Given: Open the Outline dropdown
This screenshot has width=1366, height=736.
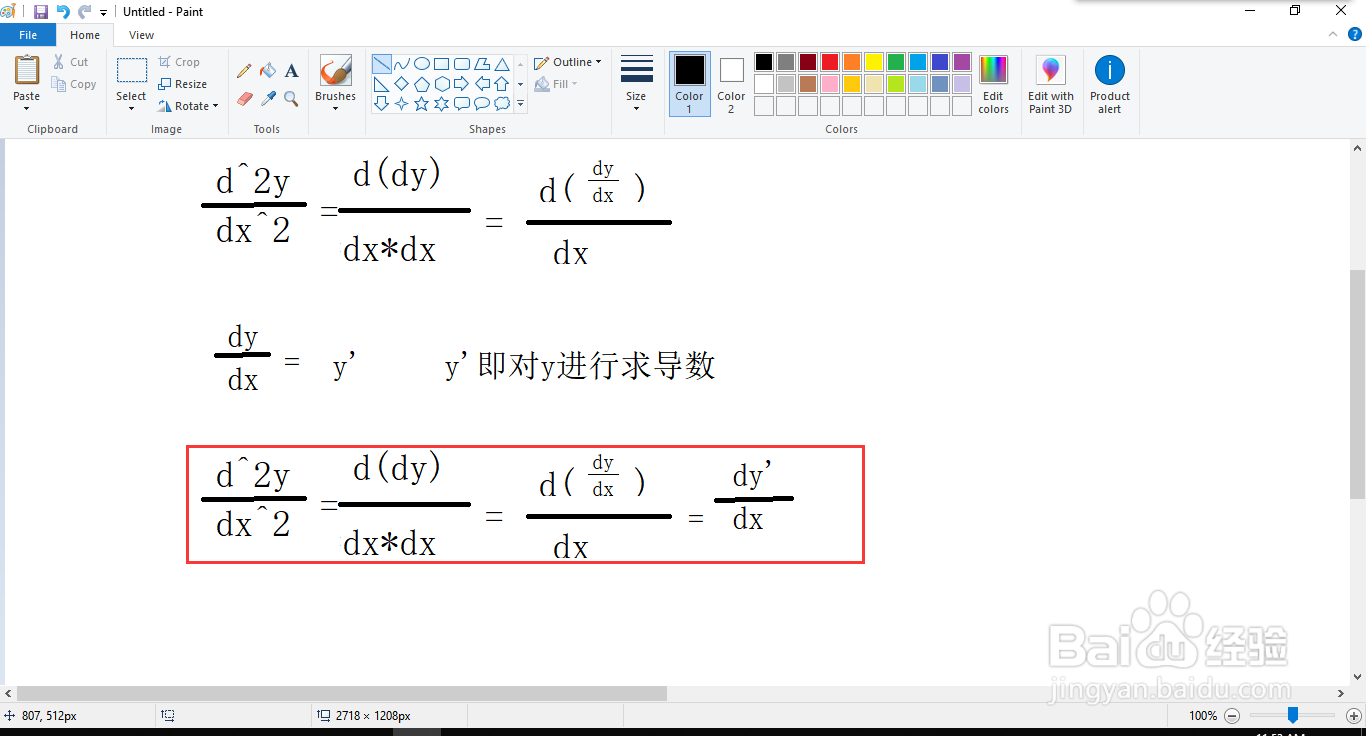Looking at the screenshot, I should pyautogui.click(x=567, y=61).
